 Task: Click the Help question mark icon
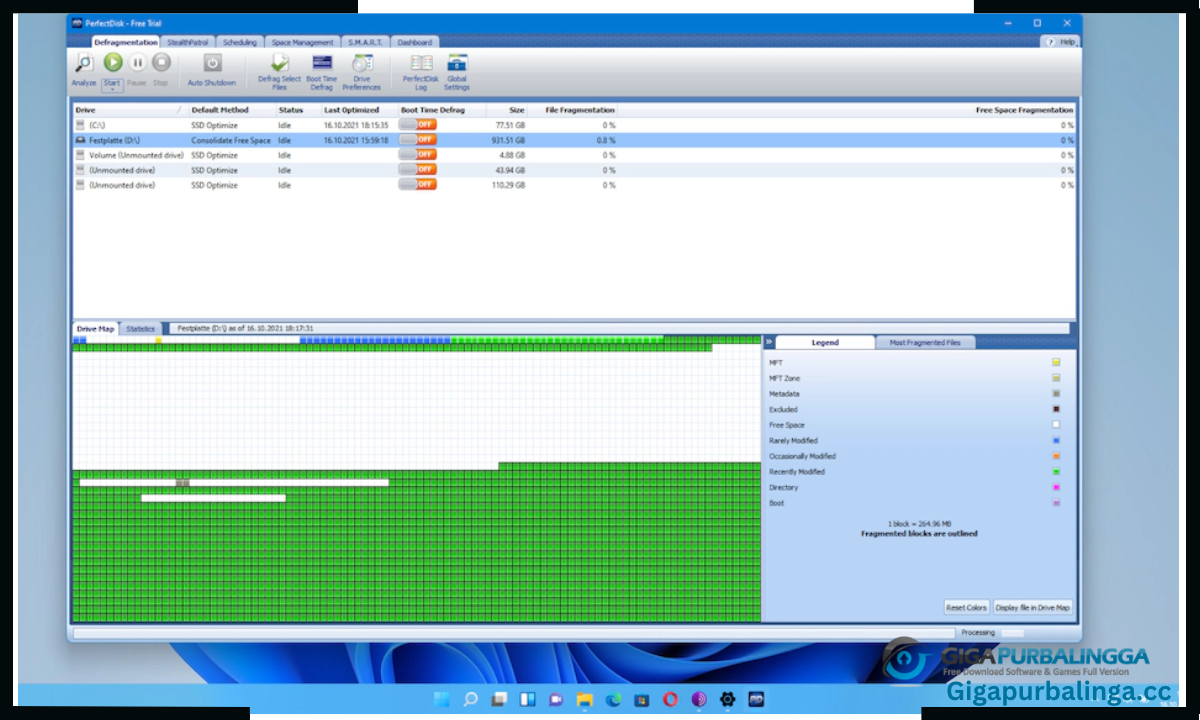click(1051, 42)
